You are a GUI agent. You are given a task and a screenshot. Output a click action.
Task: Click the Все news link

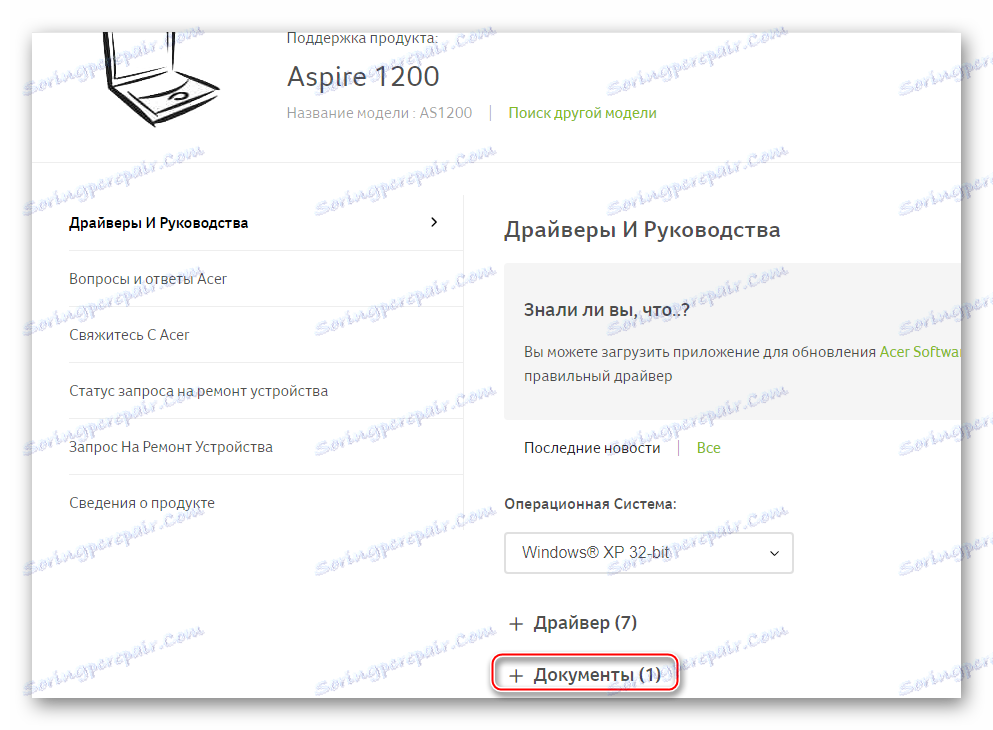click(x=708, y=448)
